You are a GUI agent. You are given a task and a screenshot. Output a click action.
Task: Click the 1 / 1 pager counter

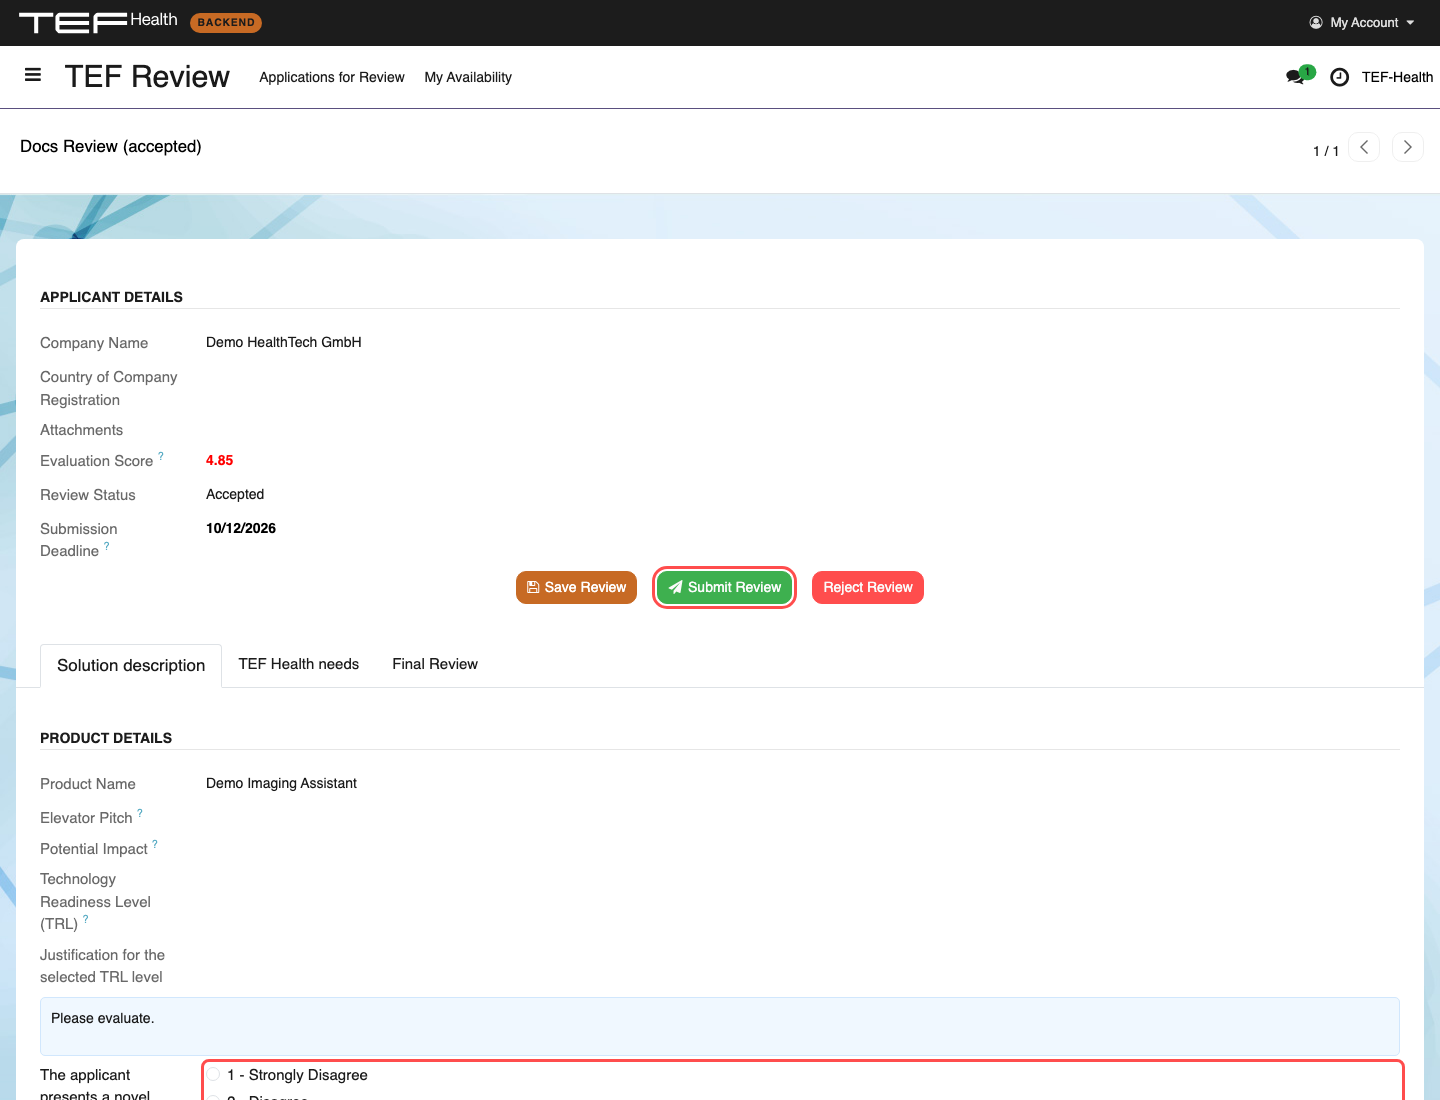click(1326, 151)
